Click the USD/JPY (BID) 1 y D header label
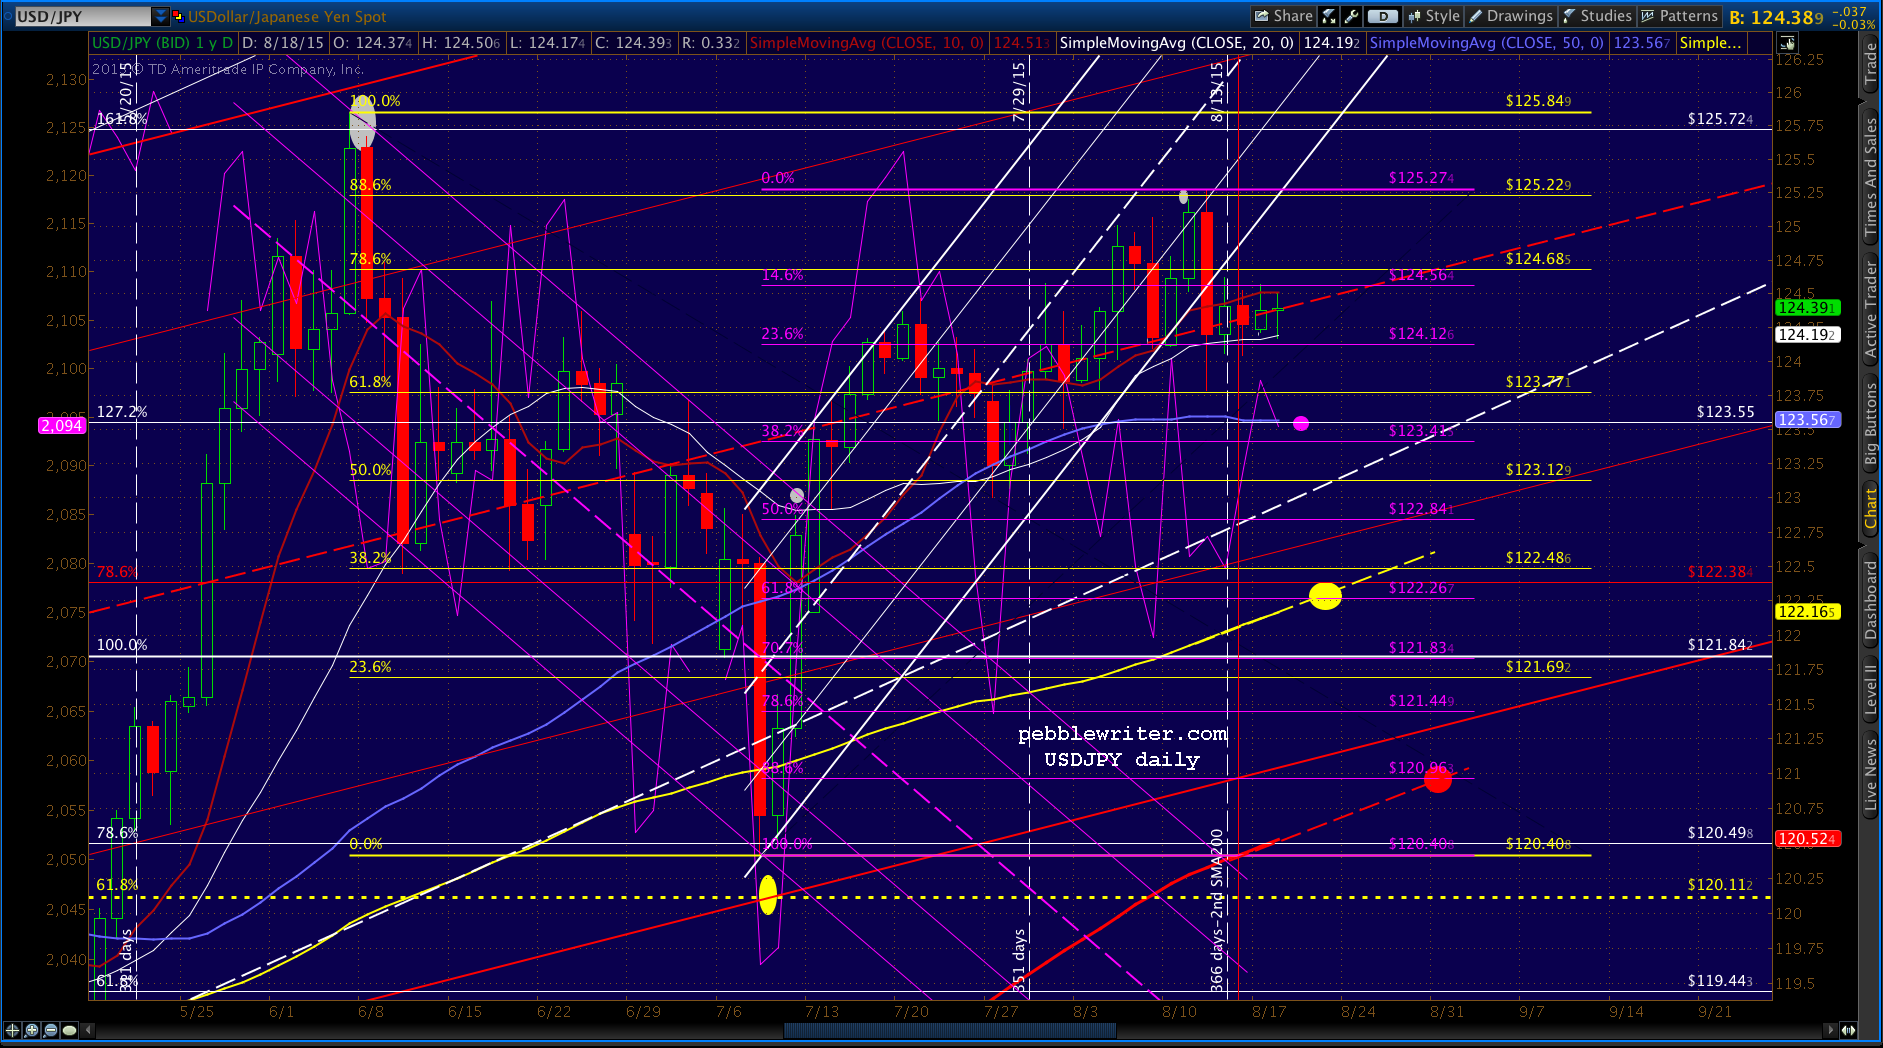This screenshot has width=1883, height=1048. pos(163,43)
